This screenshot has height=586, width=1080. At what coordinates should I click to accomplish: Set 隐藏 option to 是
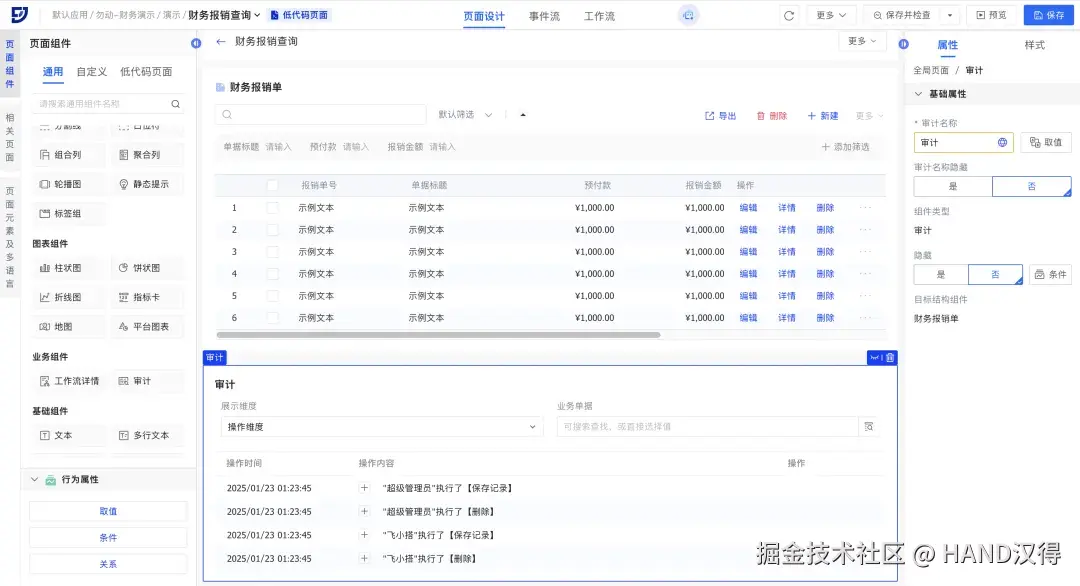[x=941, y=275]
